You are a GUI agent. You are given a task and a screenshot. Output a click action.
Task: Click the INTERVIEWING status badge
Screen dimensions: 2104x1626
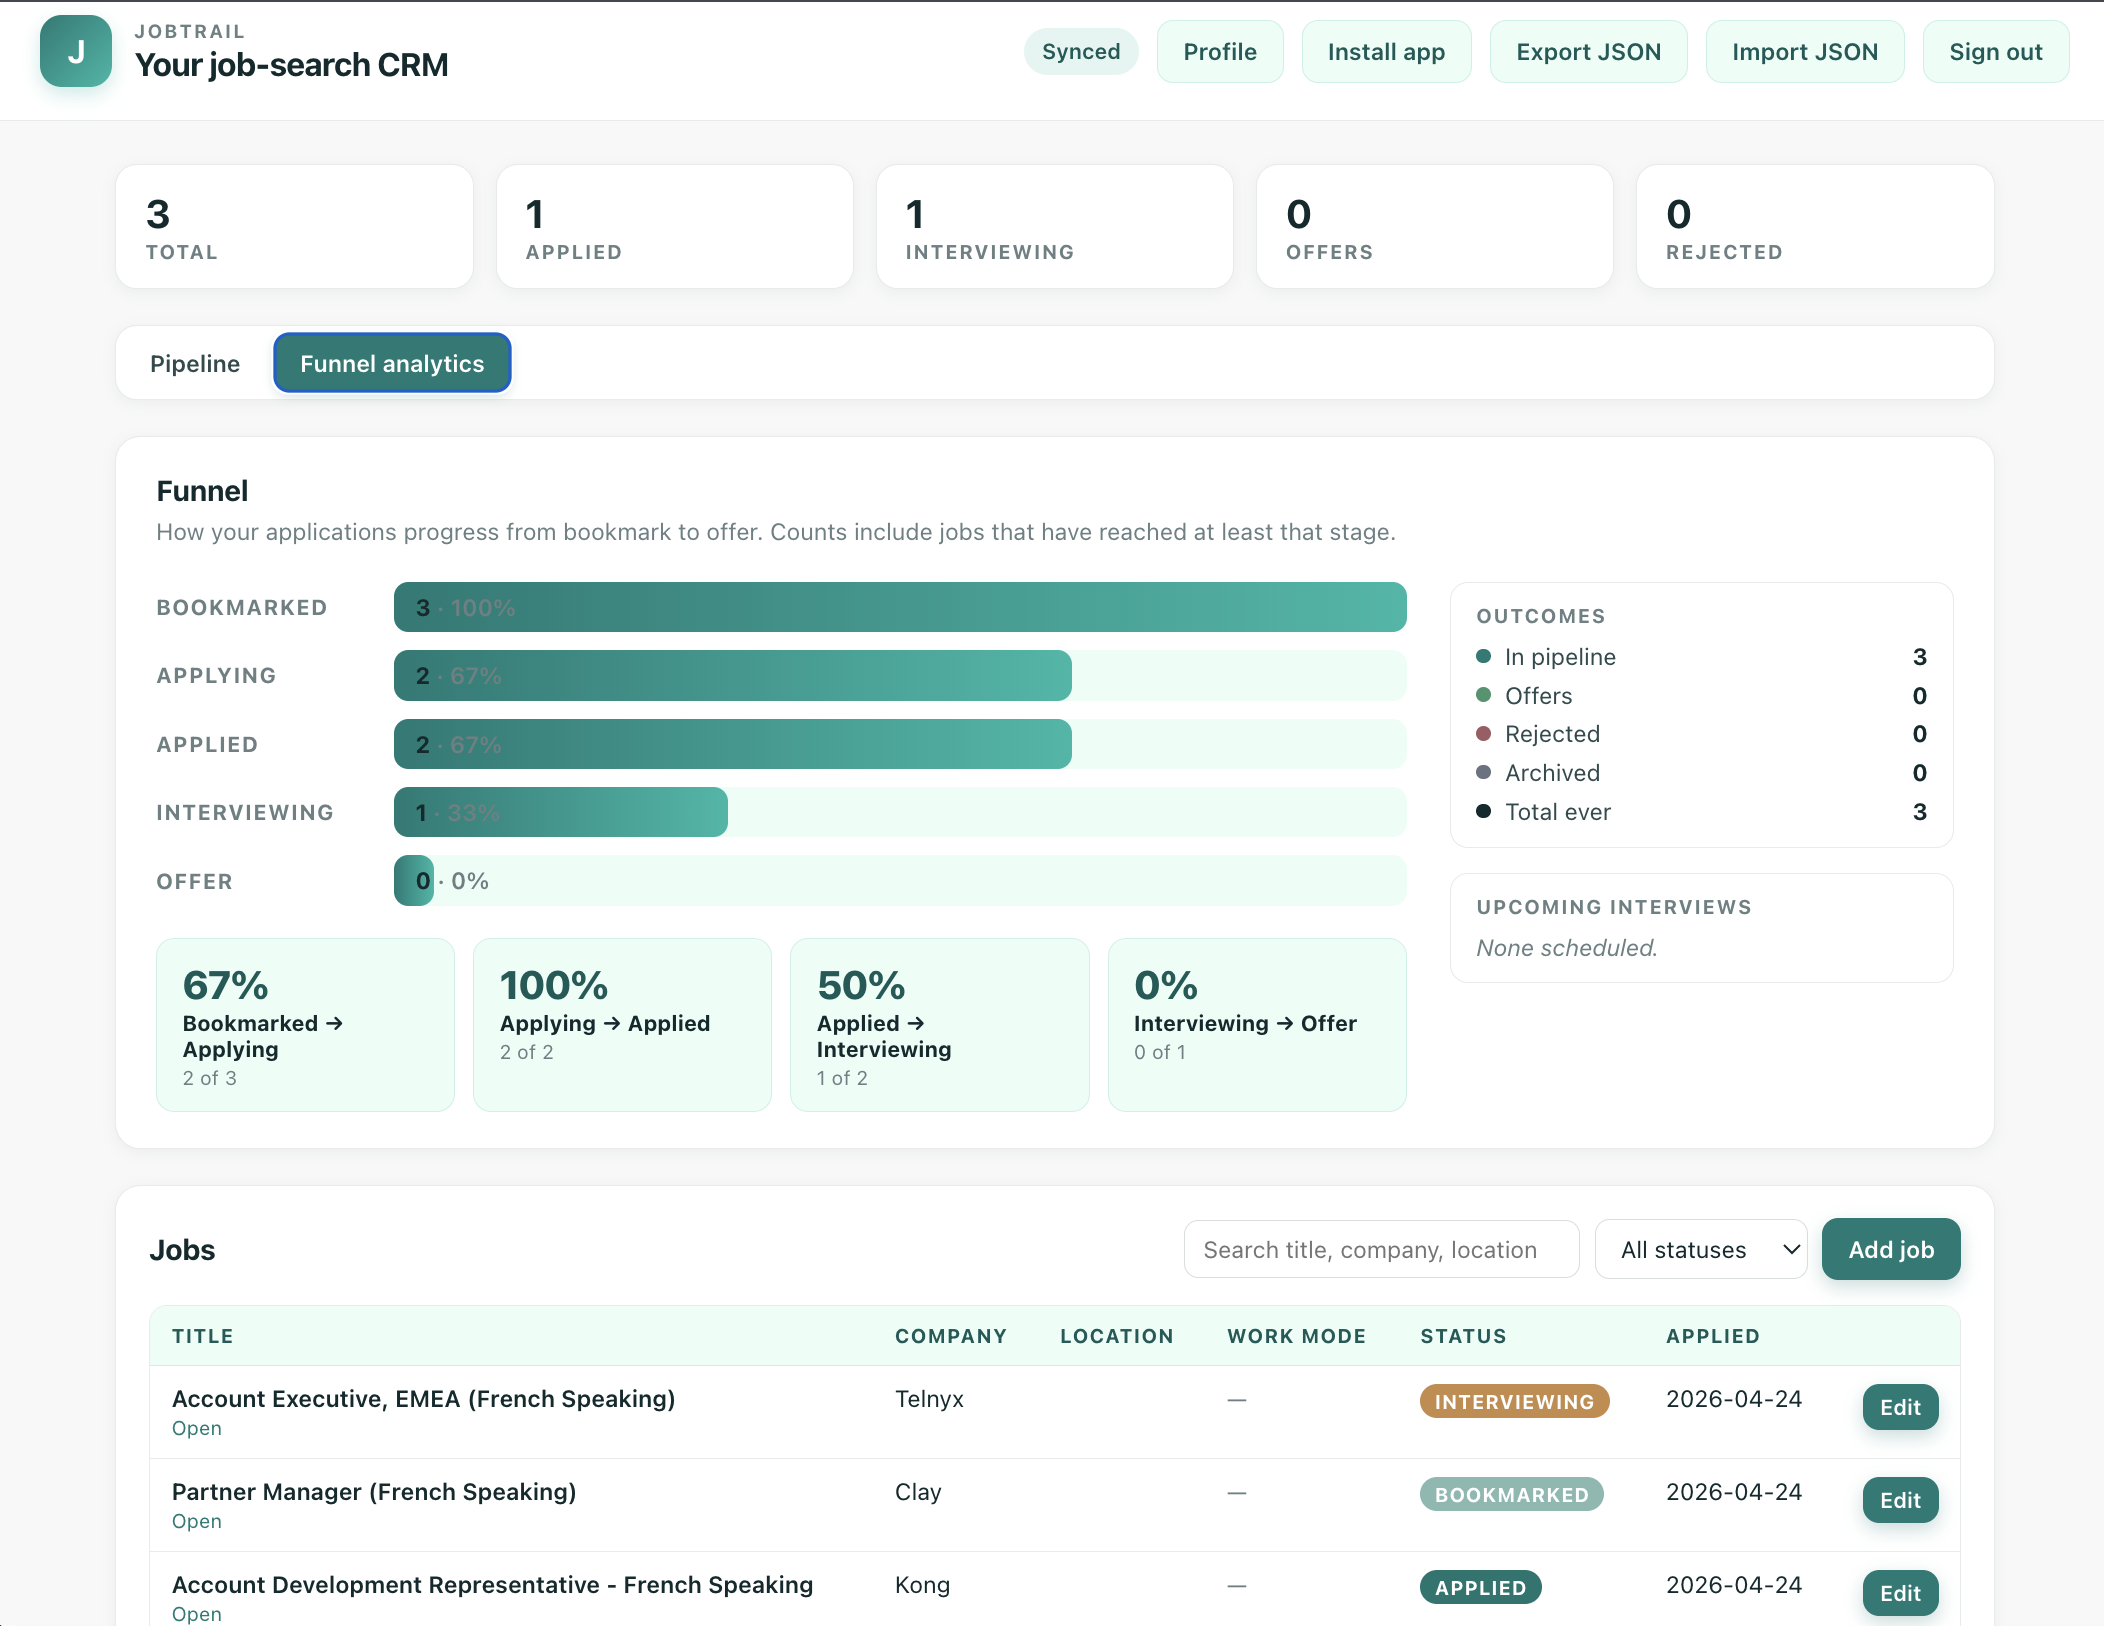click(1514, 1401)
